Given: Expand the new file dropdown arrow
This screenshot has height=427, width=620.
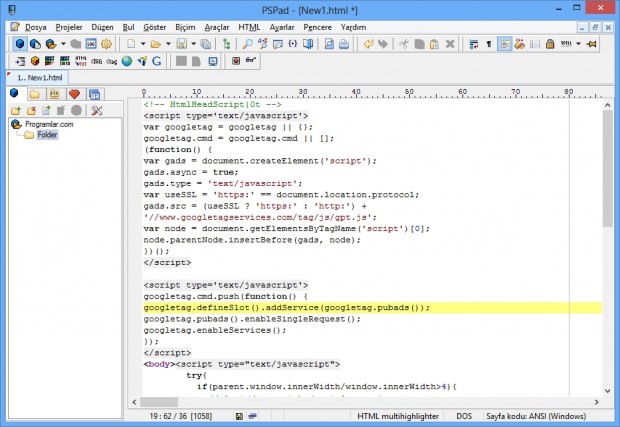Looking at the screenshot, I should point(143,44).
